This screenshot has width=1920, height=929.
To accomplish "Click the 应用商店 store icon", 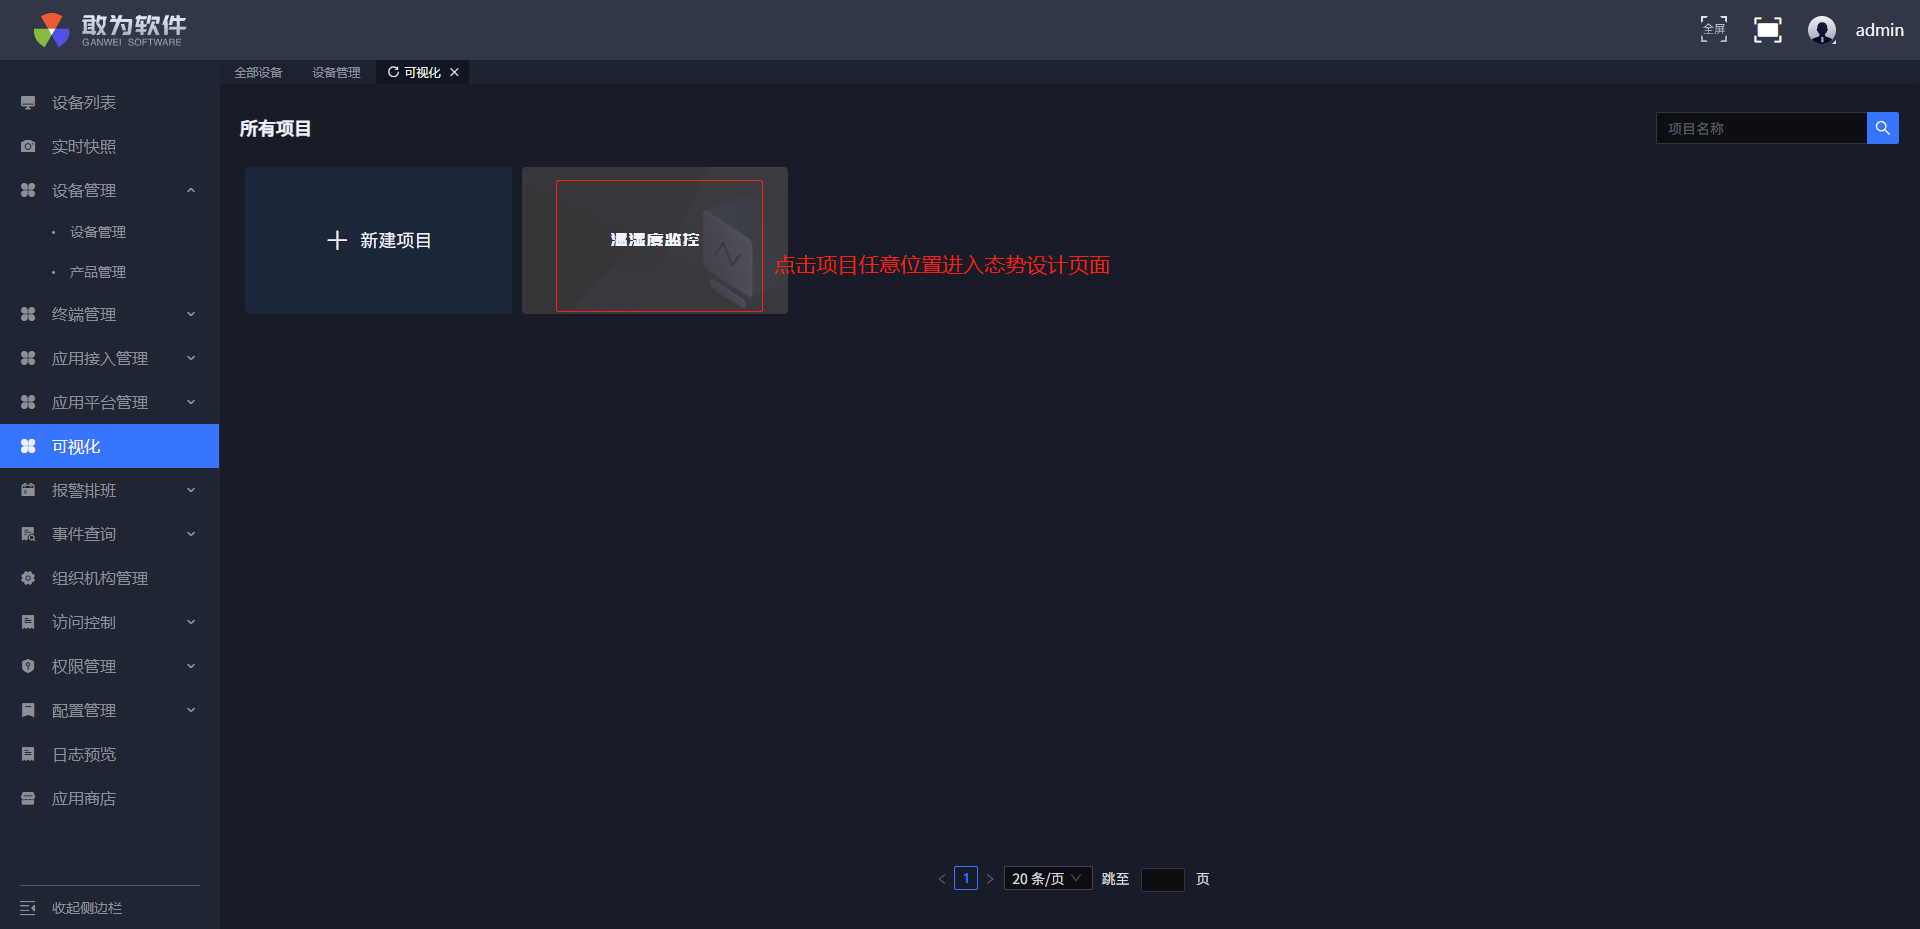I will point(28,799).
